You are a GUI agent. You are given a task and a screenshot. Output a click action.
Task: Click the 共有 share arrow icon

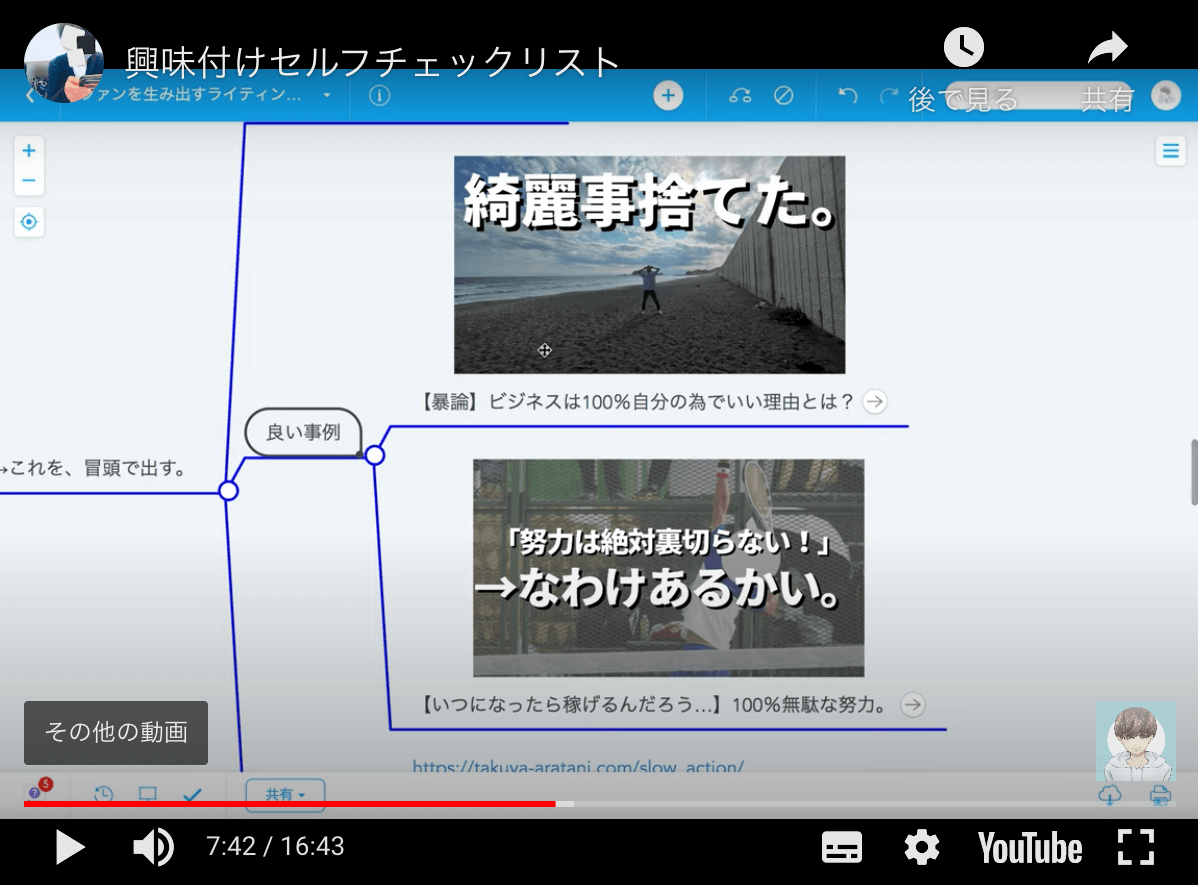pyautogui.click(x=1108, y=47)
